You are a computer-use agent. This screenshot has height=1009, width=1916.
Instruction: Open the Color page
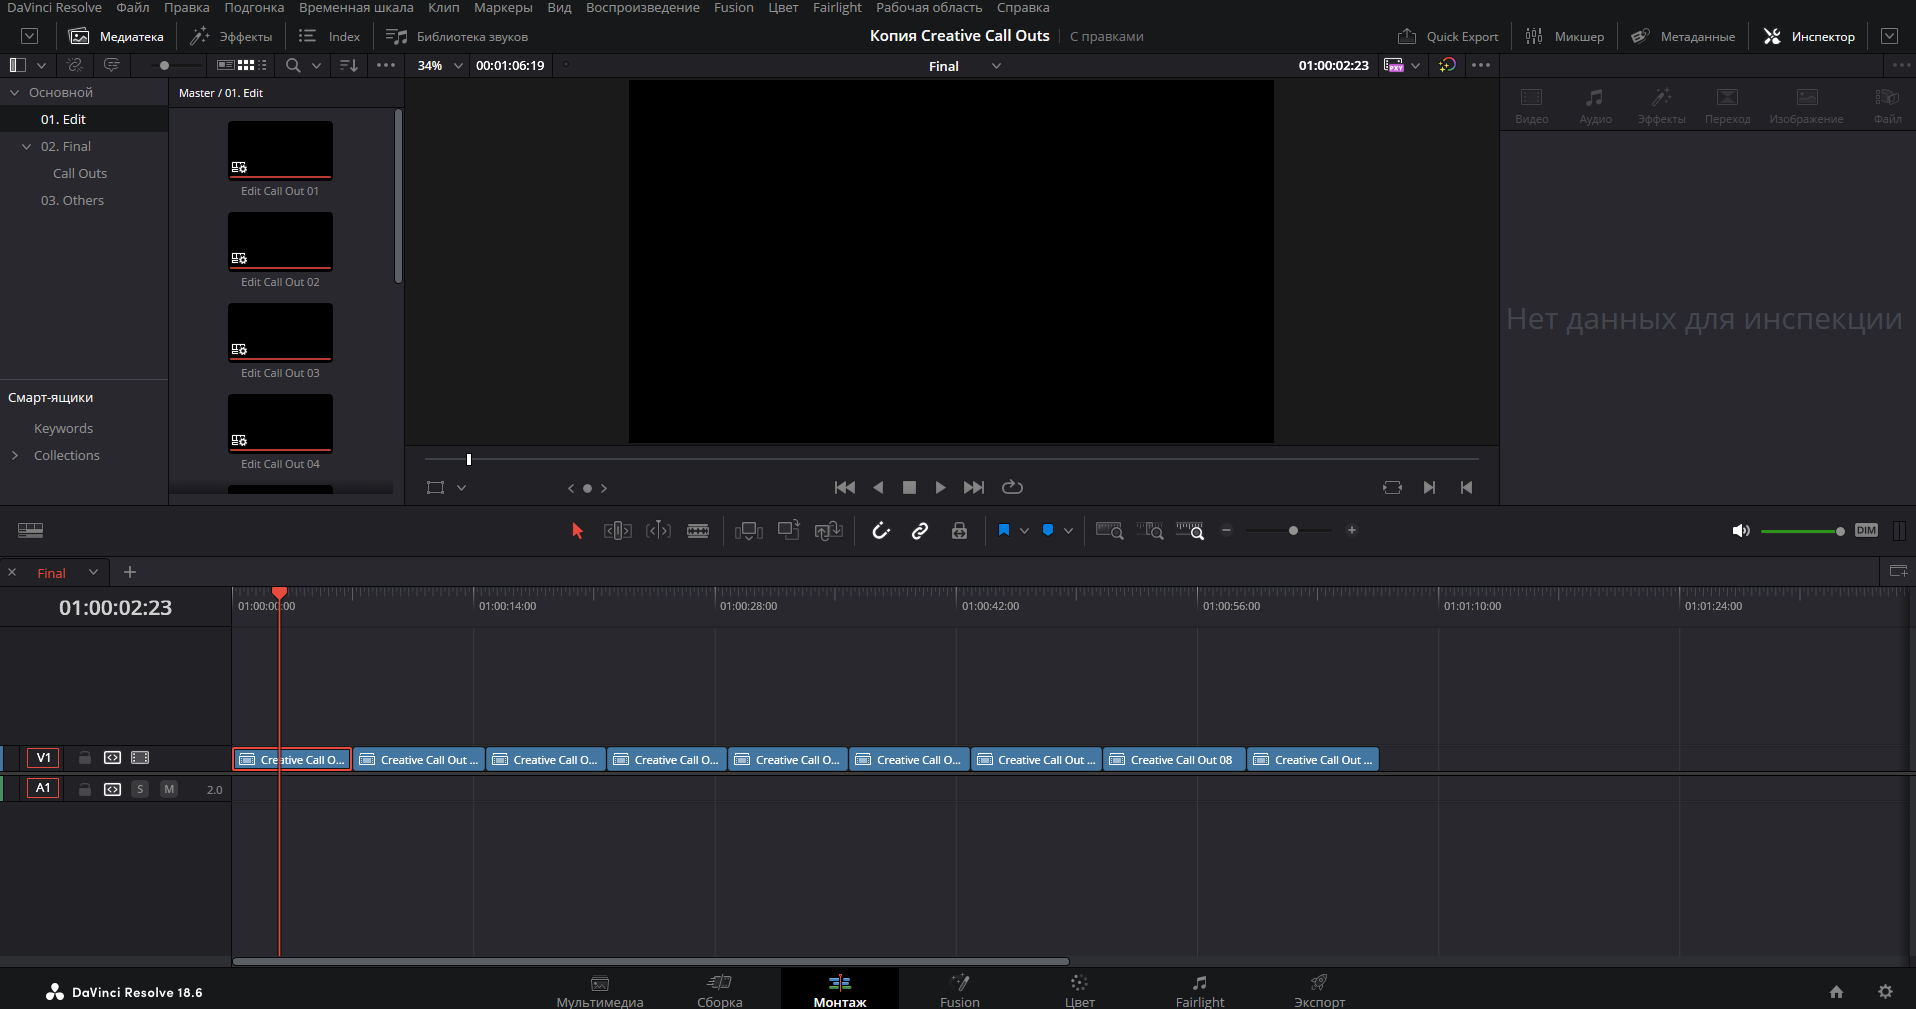coord(1079,989)
